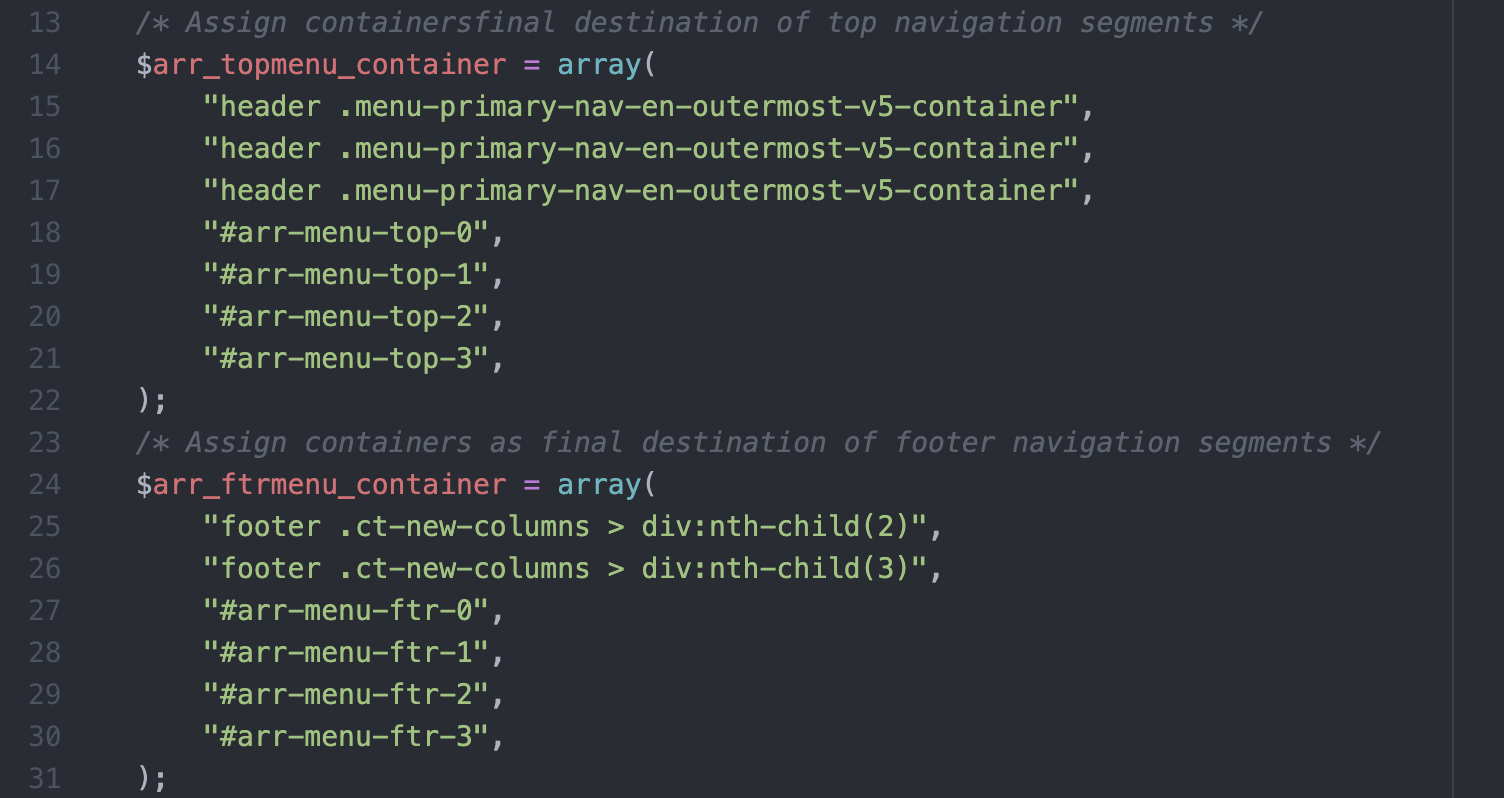Image resolution: width=1504 pixels, height=798 pixels.
Task: Click the div:nth-child(3) footer selector string
Action: pyautogui.click(x=567, y=569)
